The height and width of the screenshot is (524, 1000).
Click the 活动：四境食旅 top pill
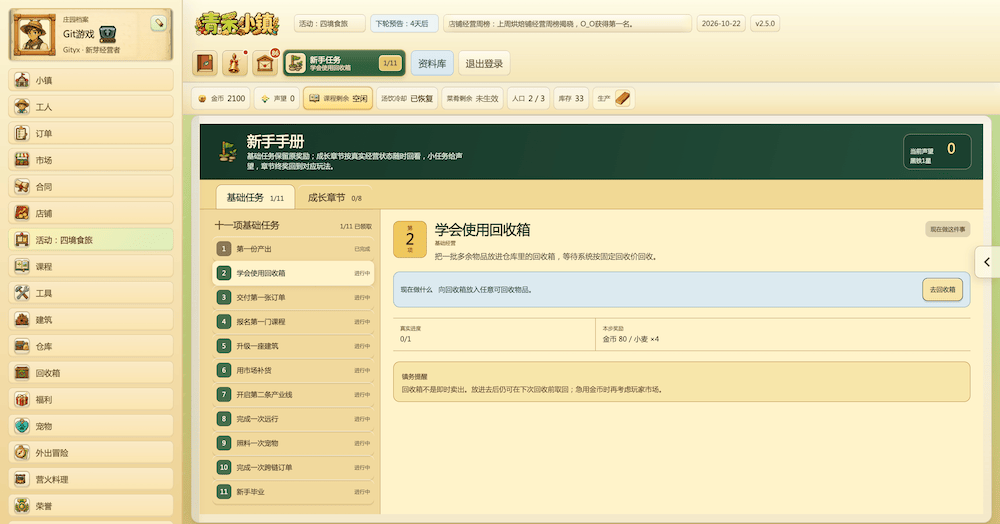click(330, 24)
